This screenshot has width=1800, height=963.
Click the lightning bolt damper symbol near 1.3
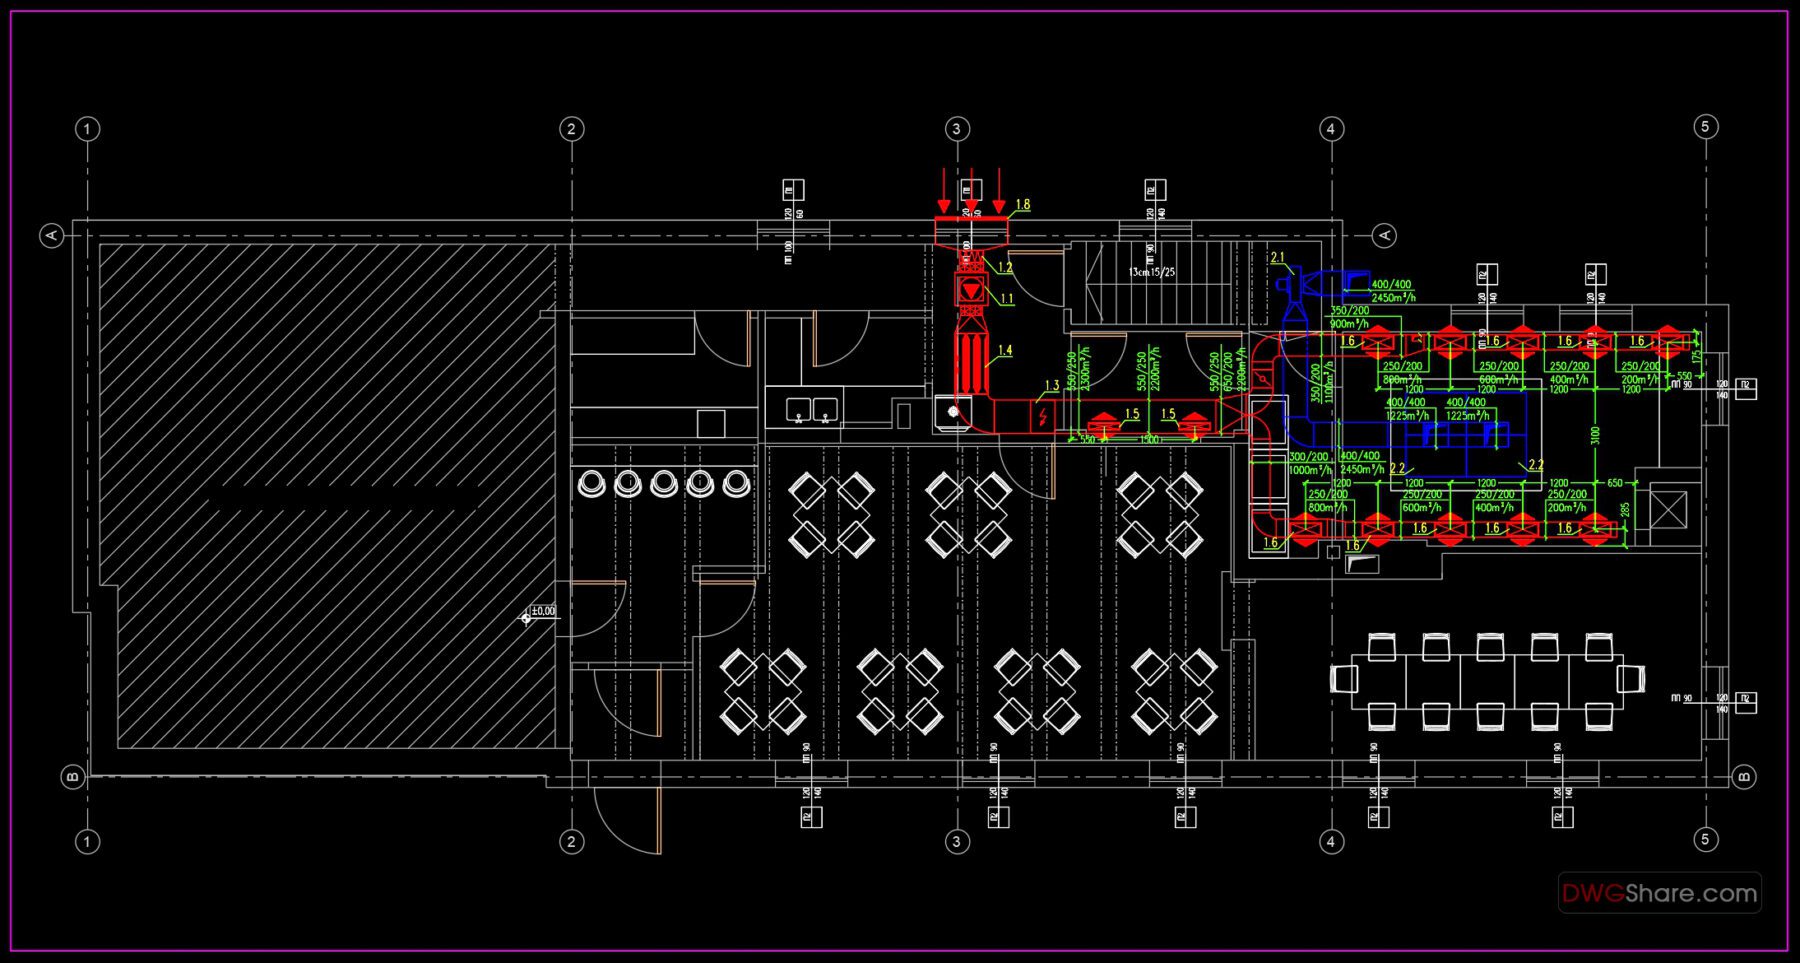[x=1043, y=417]
